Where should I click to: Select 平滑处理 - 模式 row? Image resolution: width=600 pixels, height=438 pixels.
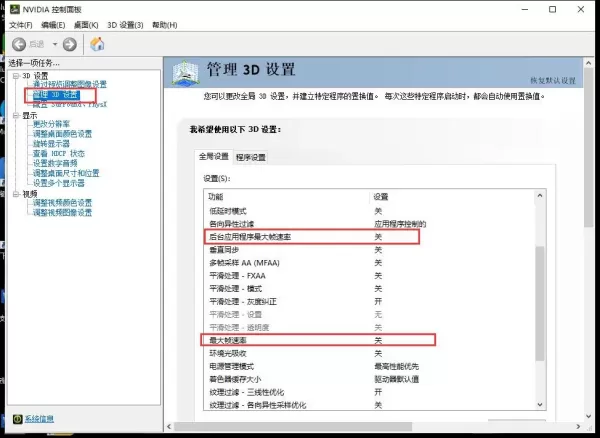pos(369,289)
